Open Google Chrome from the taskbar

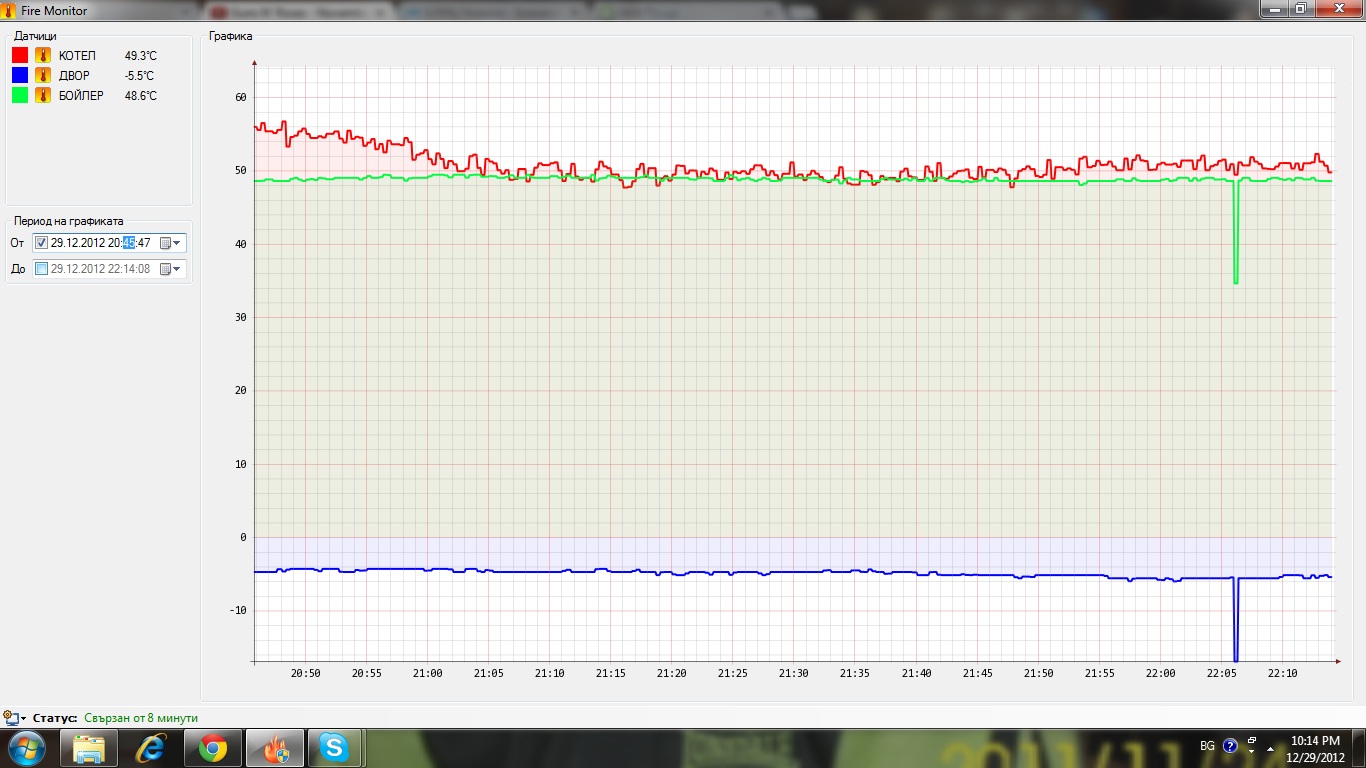pos(212,748)
